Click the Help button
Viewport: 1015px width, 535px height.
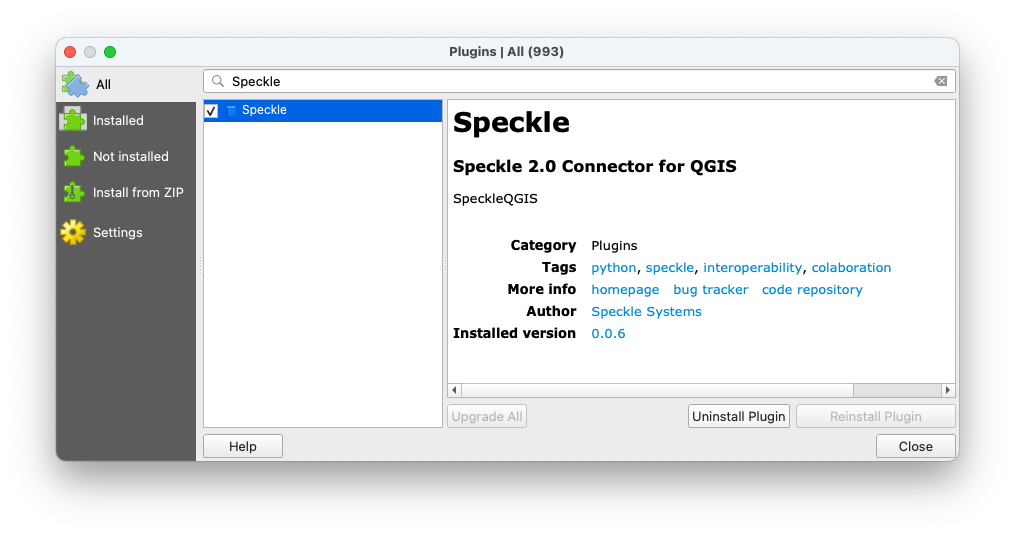click(x=243, y=446)
